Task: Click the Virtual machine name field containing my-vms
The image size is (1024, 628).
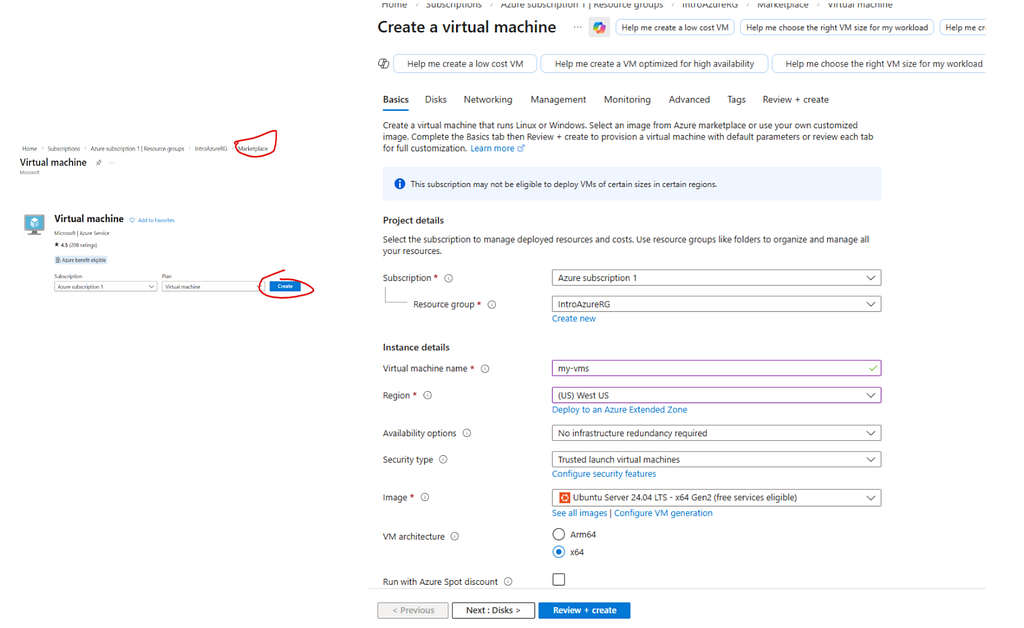Action: (x=716, y=369)
